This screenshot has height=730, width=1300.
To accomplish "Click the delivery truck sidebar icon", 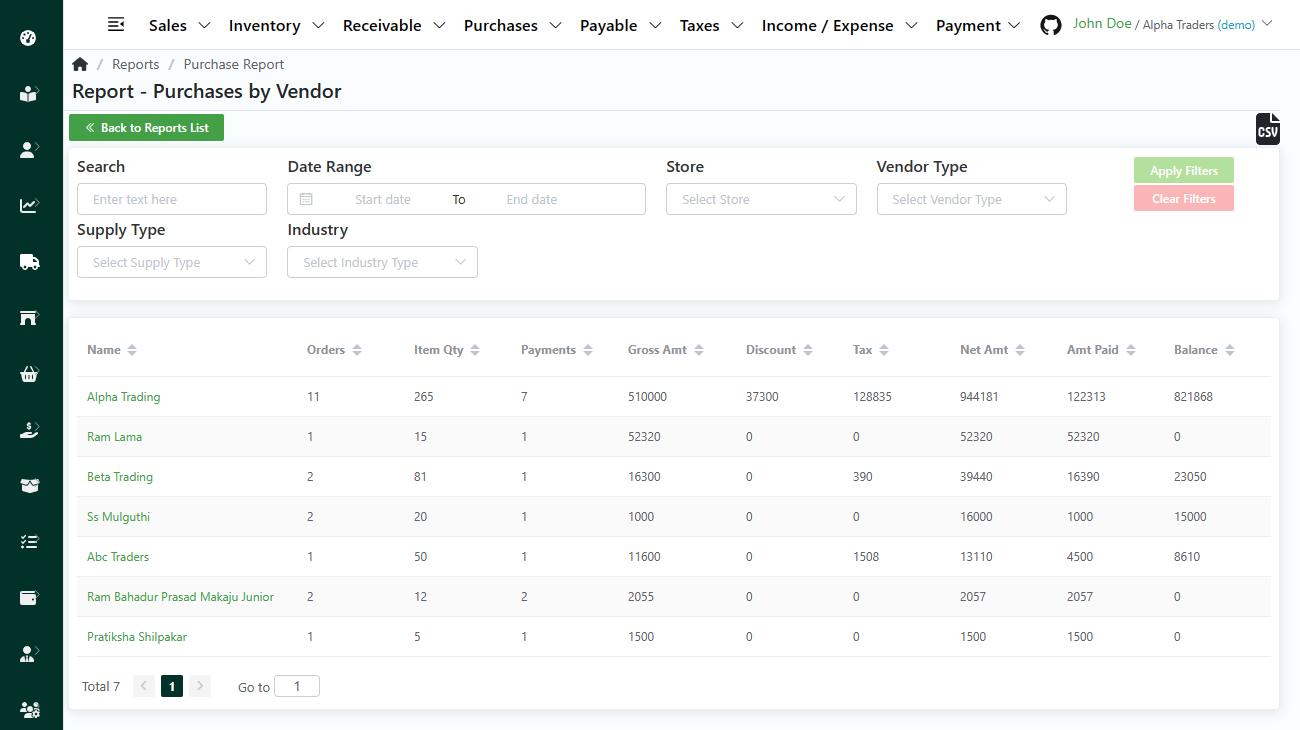I will tap(29, 262).
